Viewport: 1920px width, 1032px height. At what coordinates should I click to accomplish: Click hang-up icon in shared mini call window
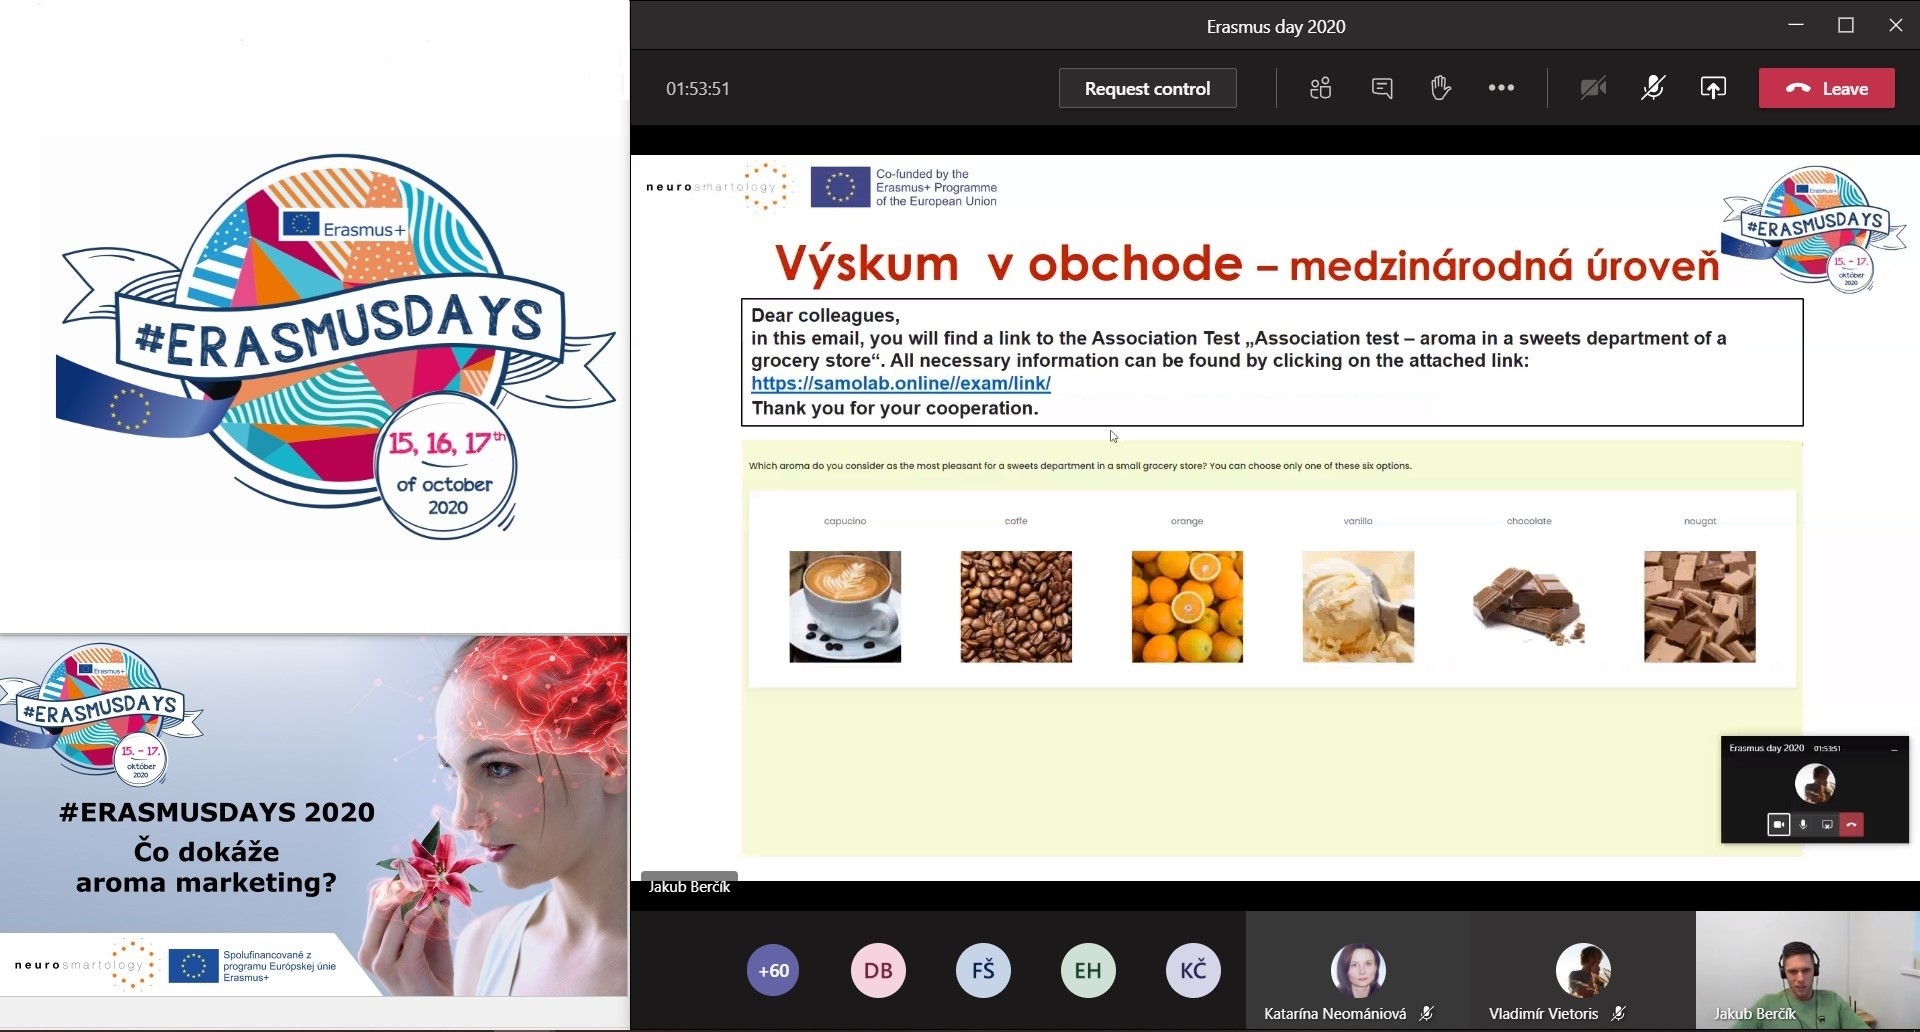point(1851,824)
